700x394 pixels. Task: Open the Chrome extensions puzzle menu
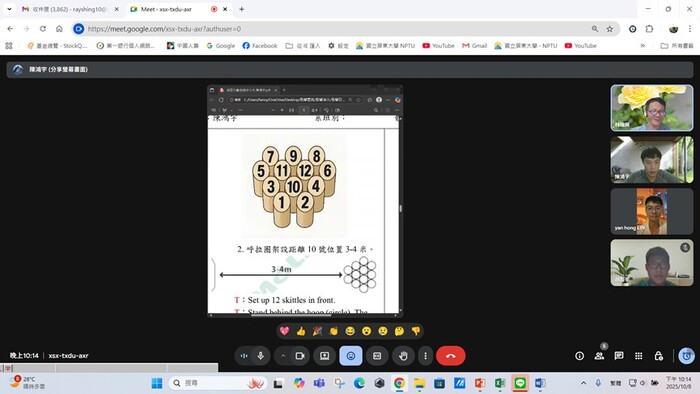(649, 29)
